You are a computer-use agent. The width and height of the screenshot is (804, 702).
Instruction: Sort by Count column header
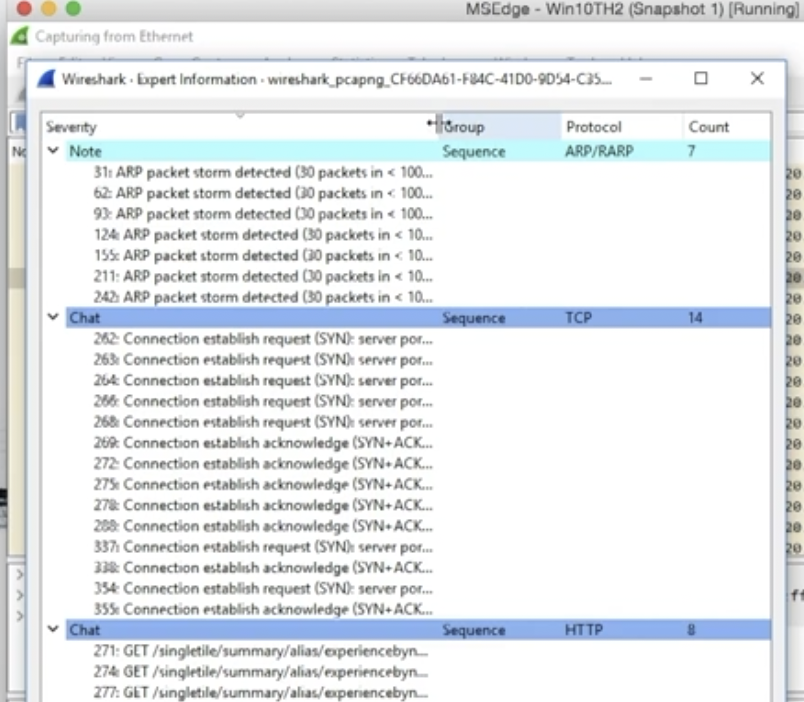(727, 127)
